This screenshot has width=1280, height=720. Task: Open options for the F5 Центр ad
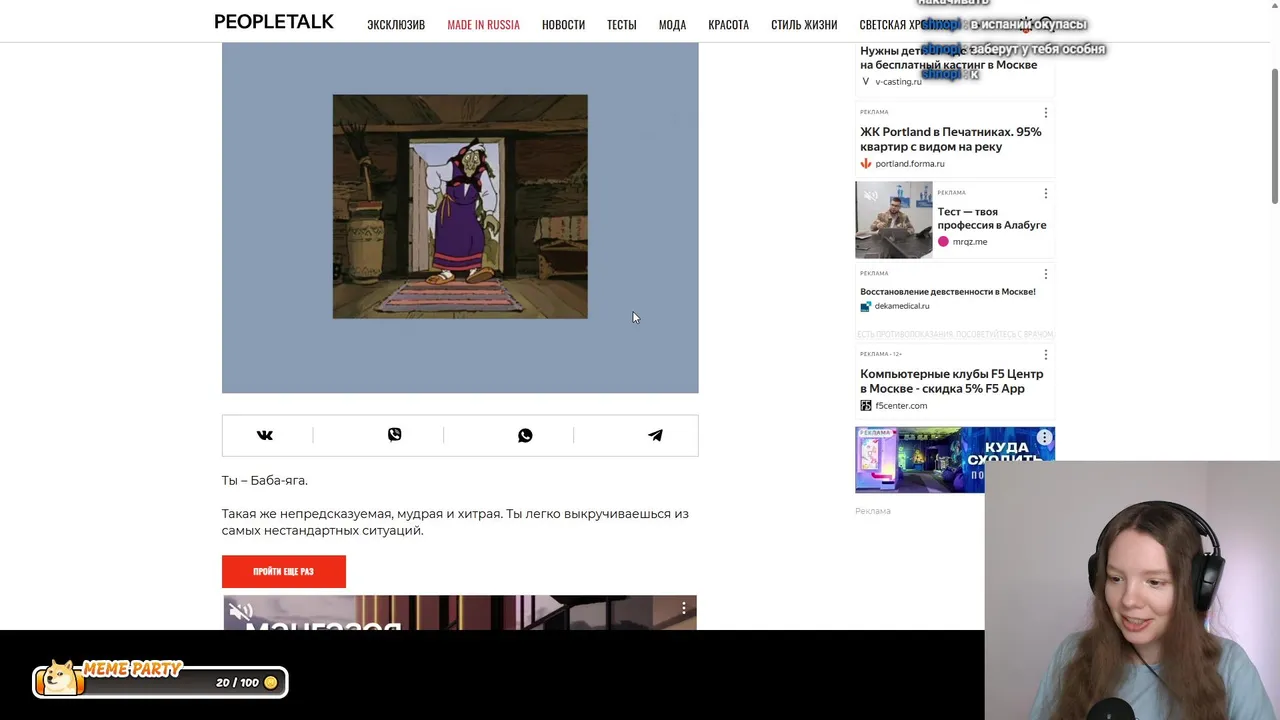click(x=1046, y=355)
